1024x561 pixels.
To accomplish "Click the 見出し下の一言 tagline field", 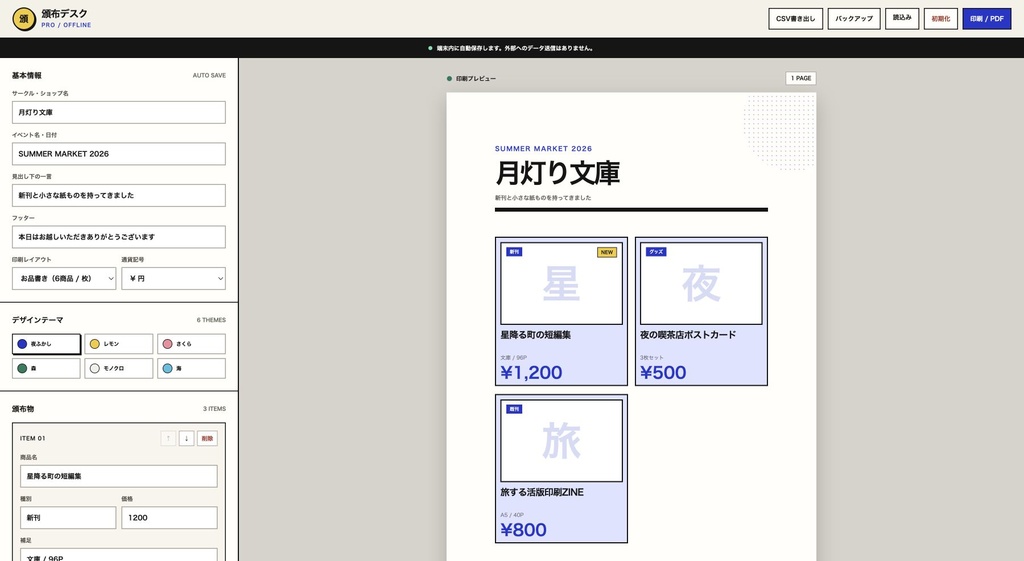I will coord(119,195).
